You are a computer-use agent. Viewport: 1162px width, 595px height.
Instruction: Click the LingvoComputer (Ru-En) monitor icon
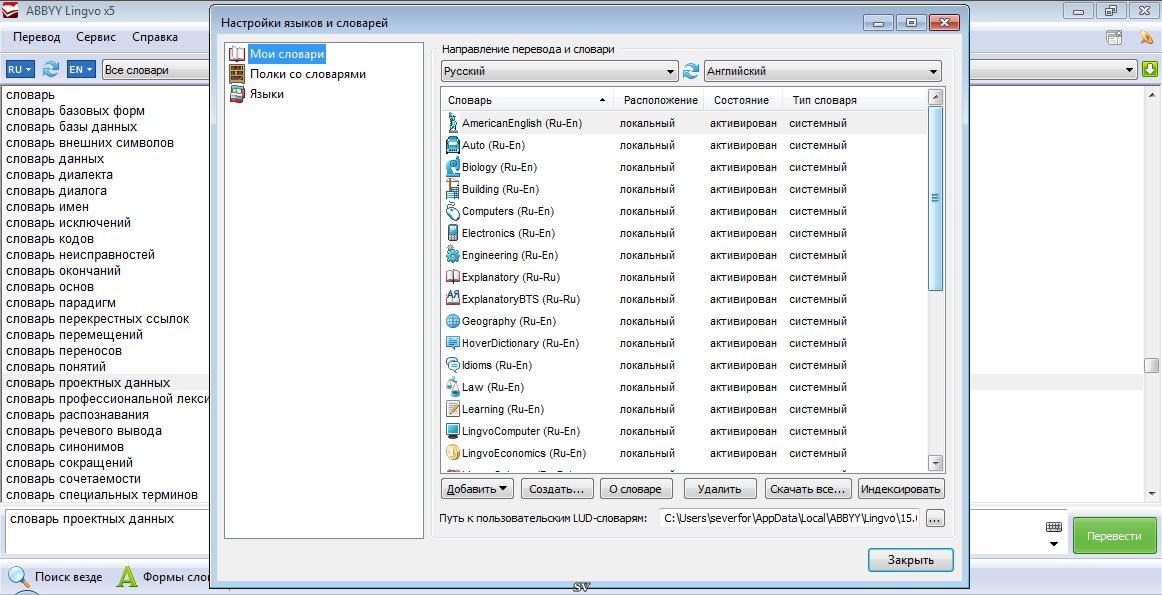[x=453, y=431]
